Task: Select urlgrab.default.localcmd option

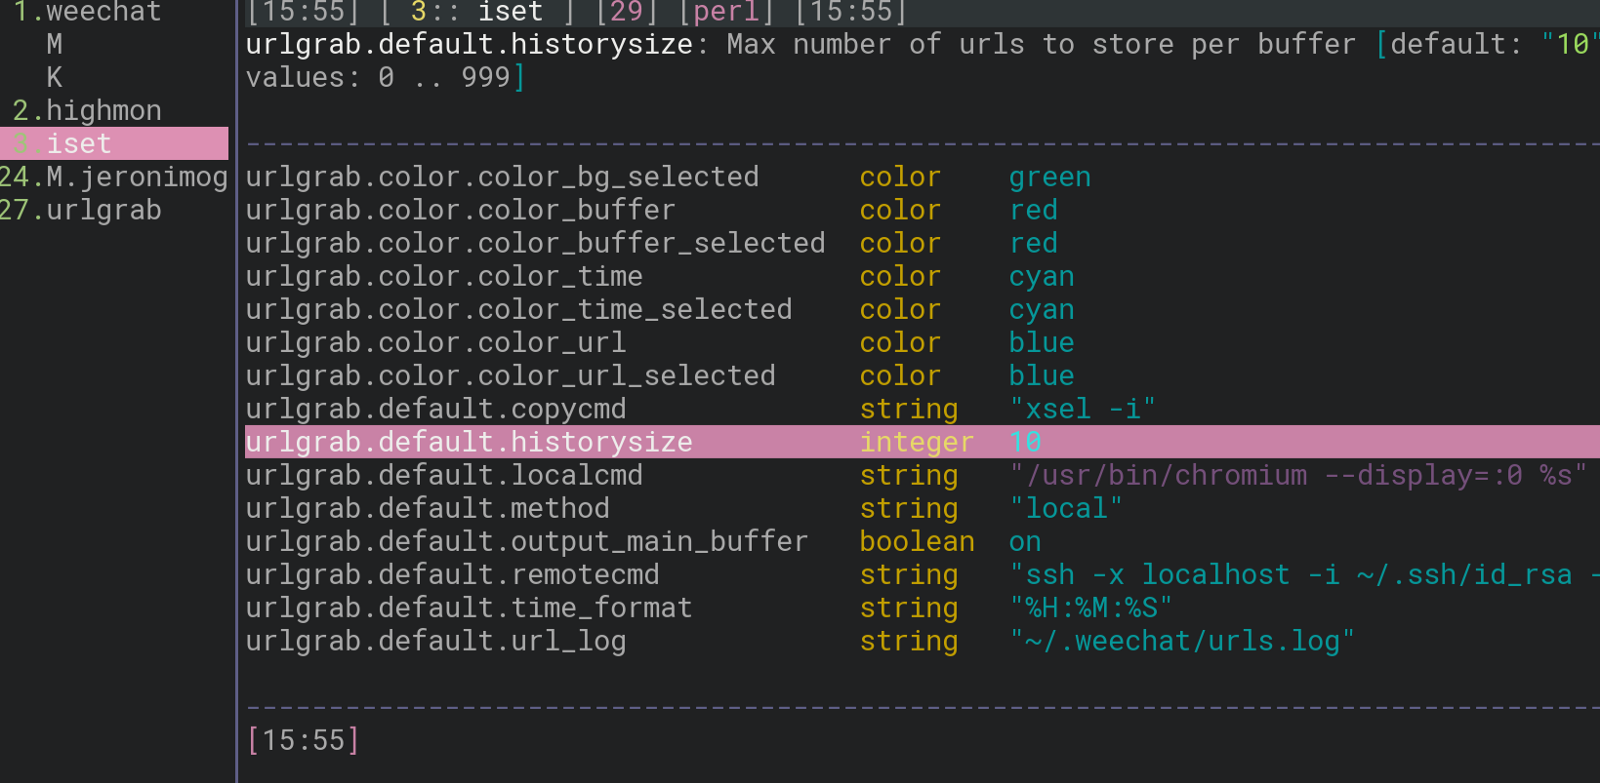Action: [x=444, y=475]
